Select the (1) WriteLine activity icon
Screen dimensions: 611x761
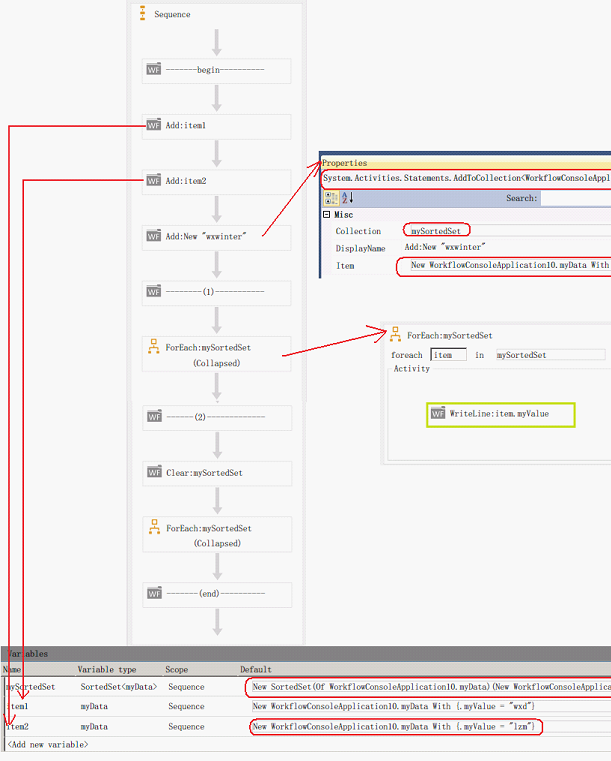pos(154,291)
